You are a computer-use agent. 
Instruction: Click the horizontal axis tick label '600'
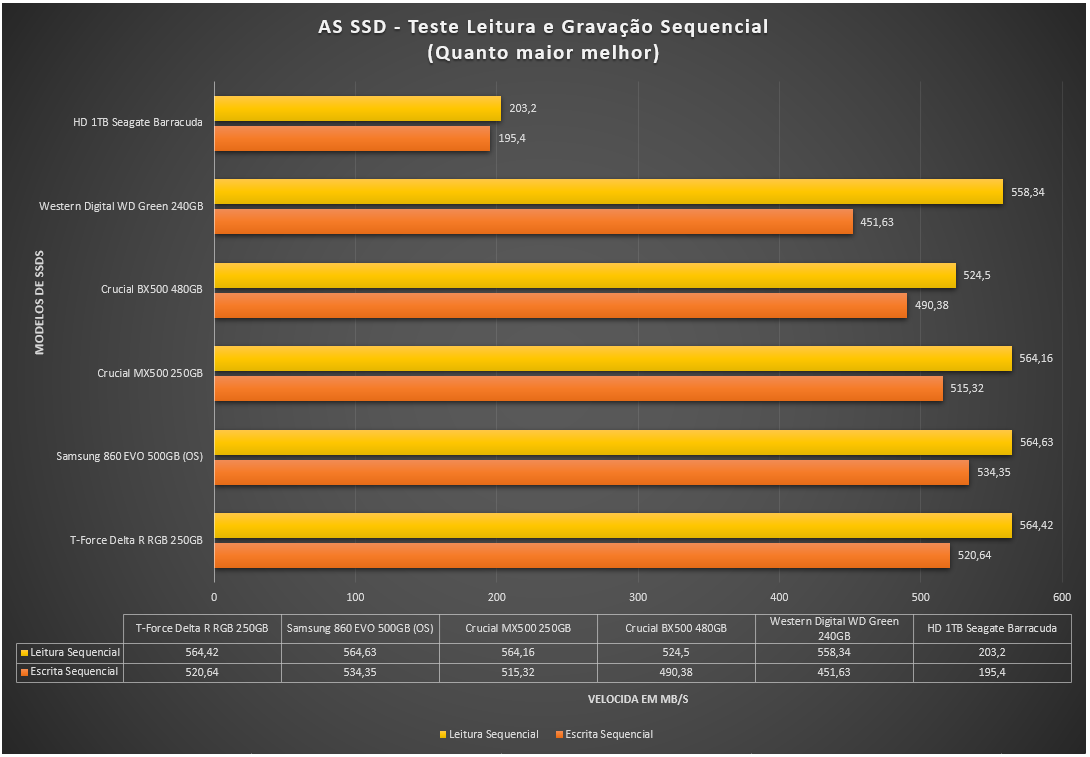click(x=1061, y=597)
